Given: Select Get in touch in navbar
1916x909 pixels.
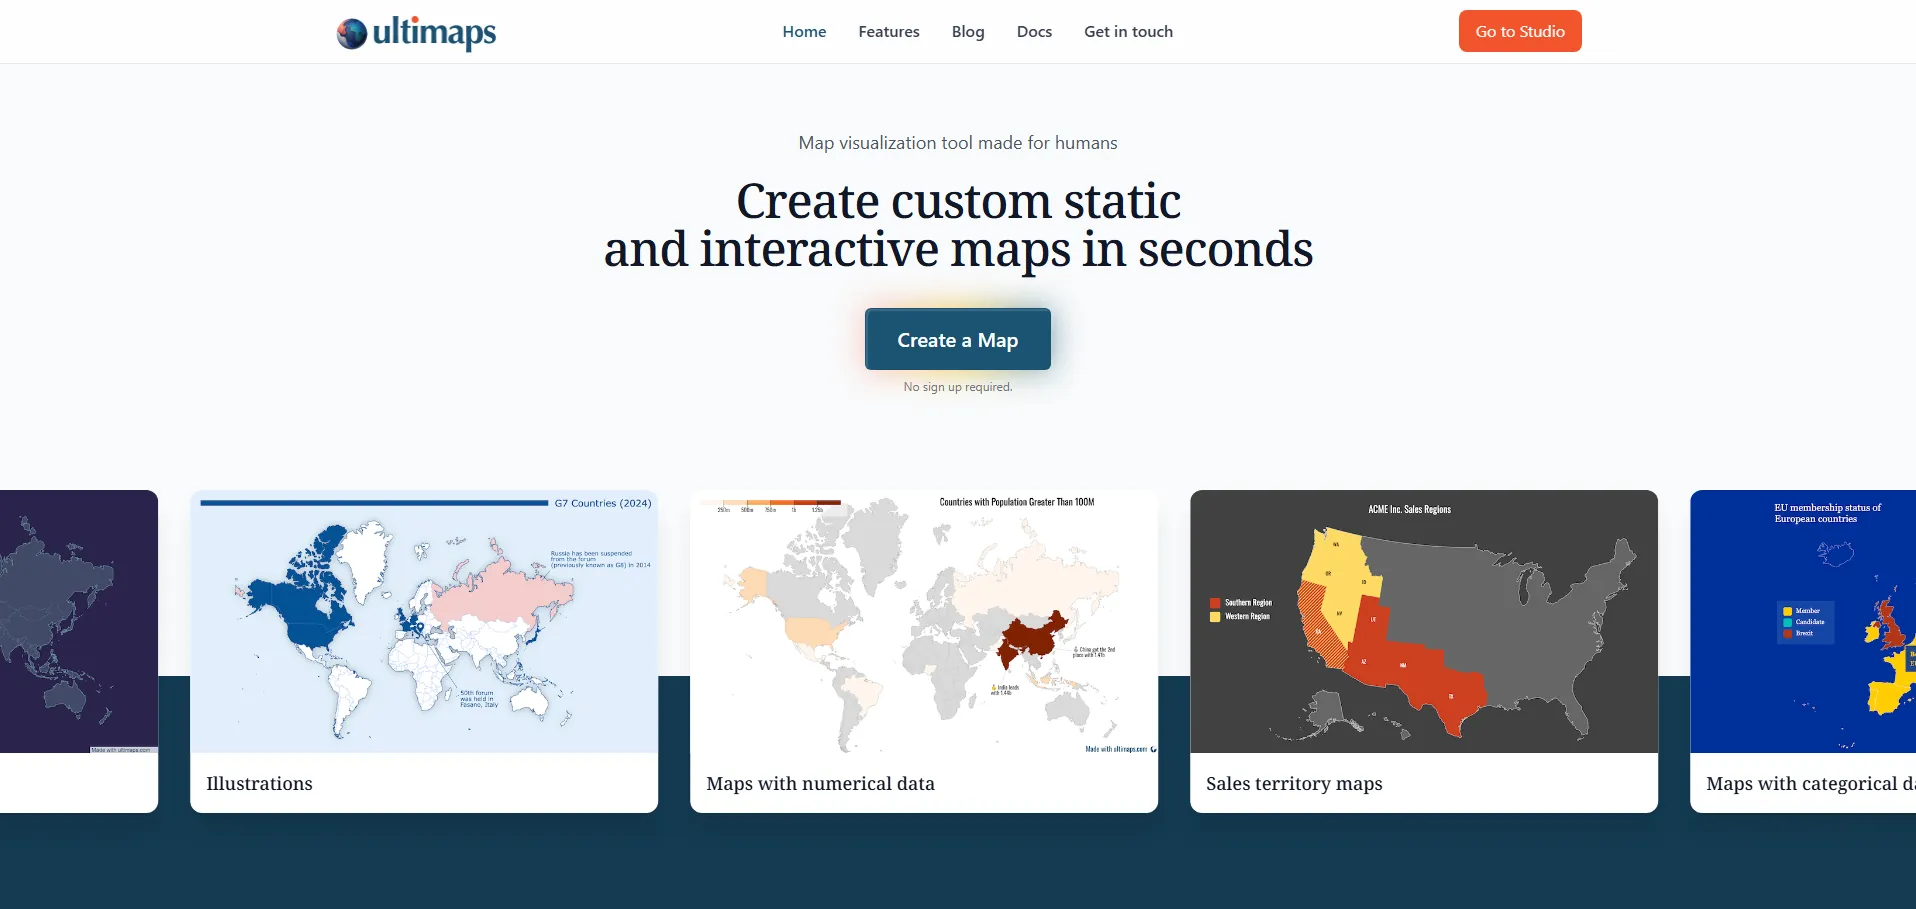Looking at the screenshot, I should (1128, 32).
